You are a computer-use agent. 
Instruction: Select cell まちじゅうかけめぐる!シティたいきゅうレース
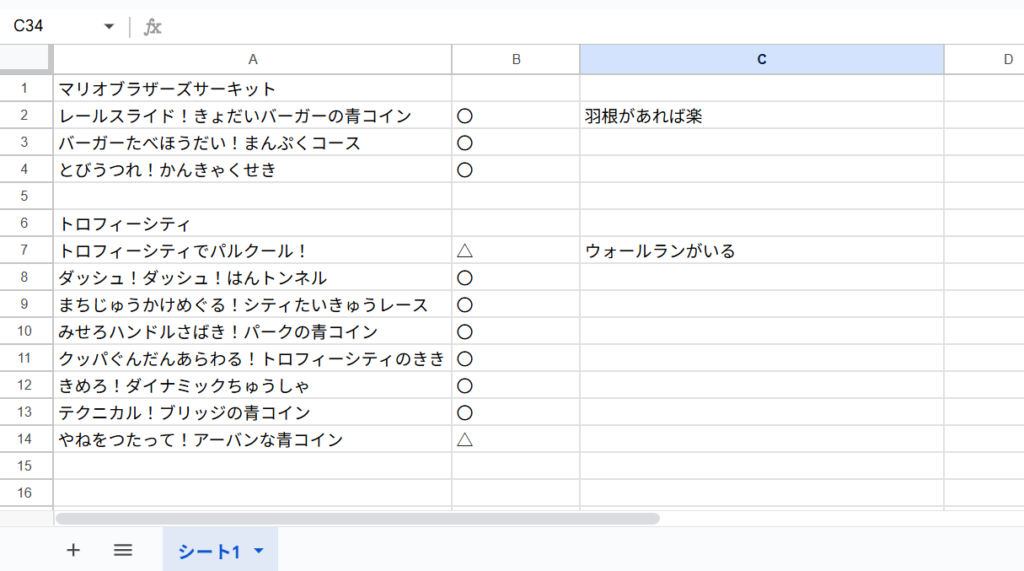click(253, 304)
